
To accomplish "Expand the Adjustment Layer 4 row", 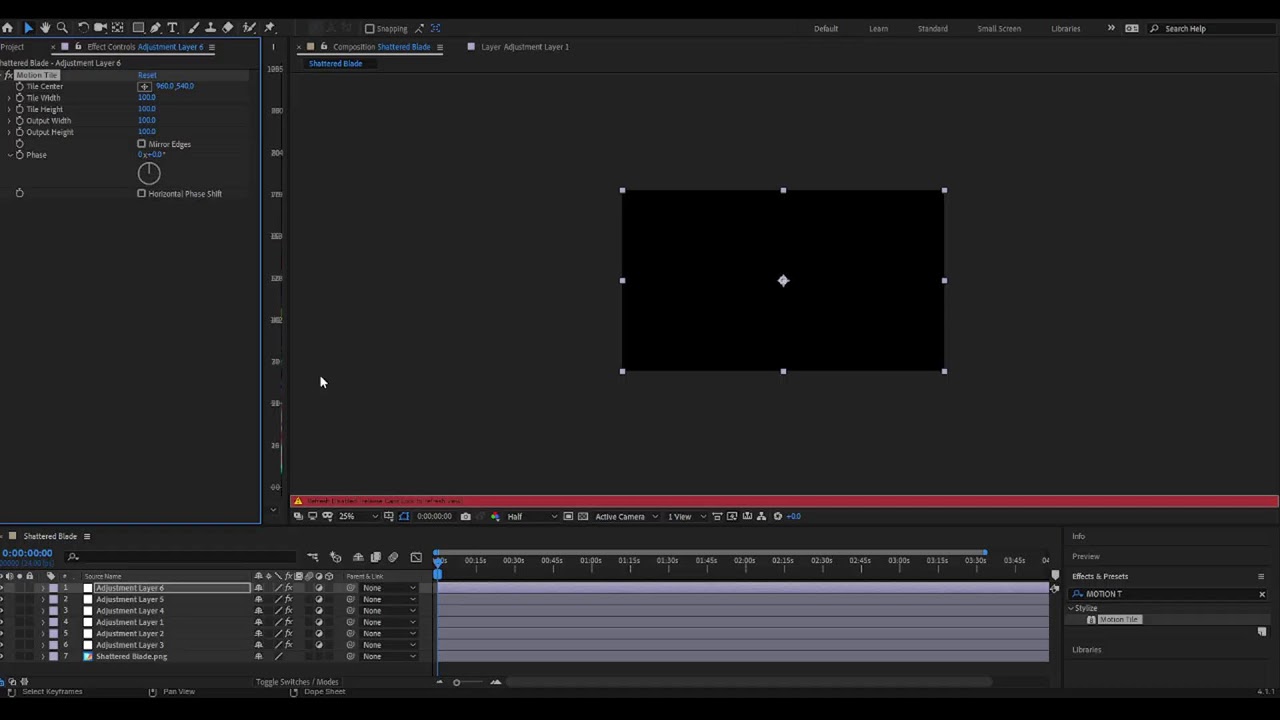I will pos(43,611).
